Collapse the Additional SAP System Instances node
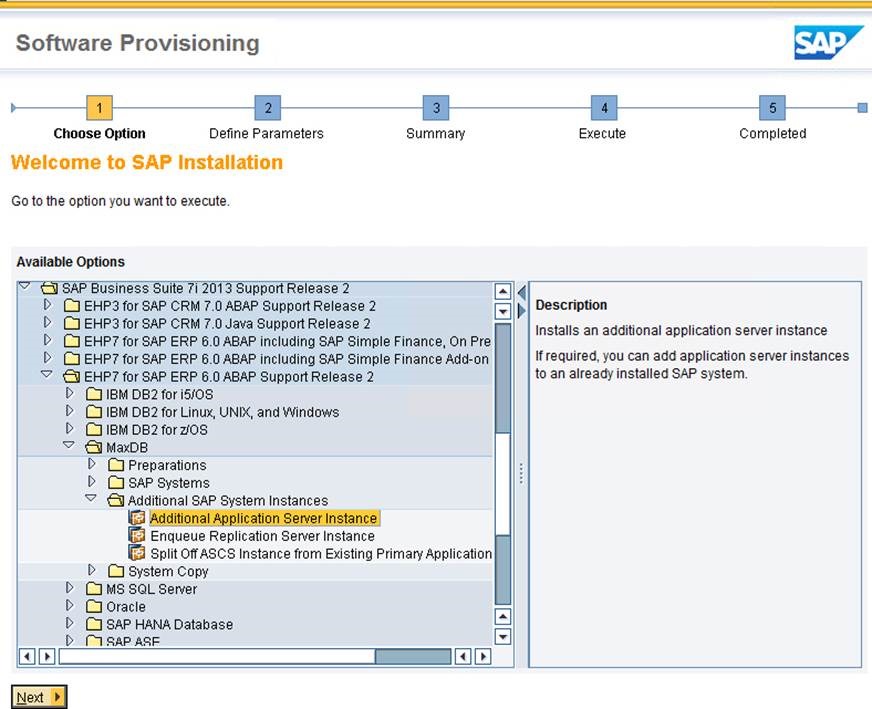 (x=91, y=499)
